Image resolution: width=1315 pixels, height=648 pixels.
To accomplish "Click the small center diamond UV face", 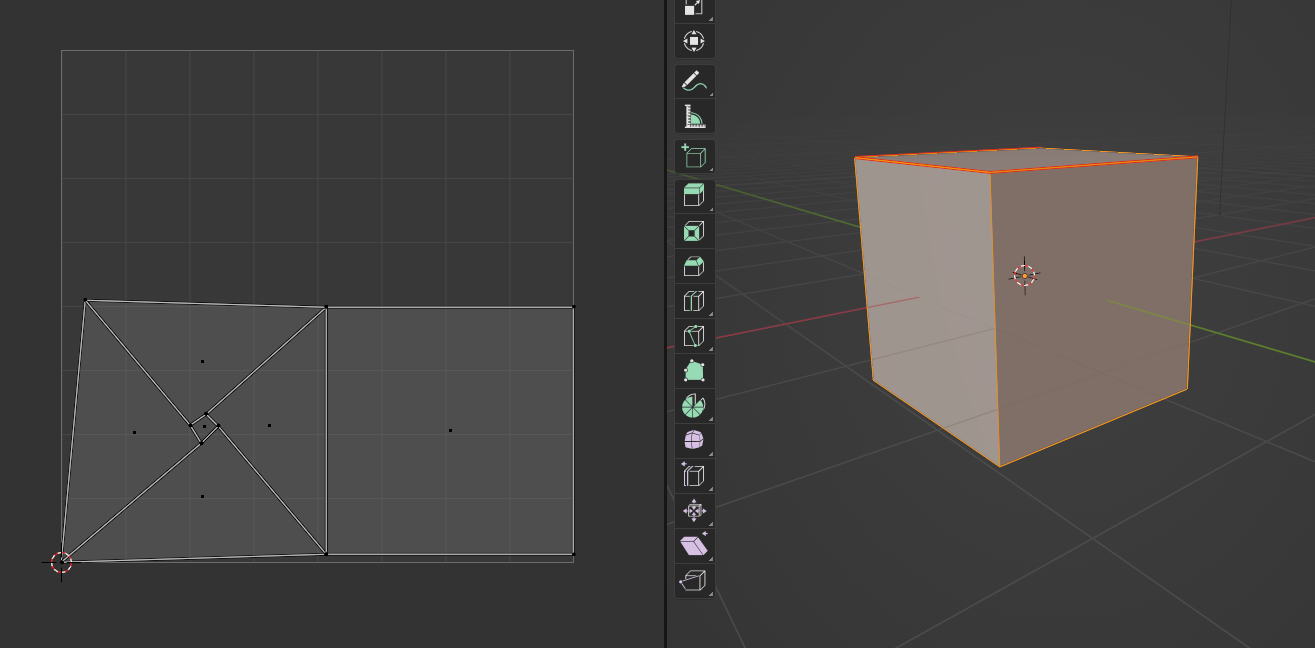I will tap(204, 427).
